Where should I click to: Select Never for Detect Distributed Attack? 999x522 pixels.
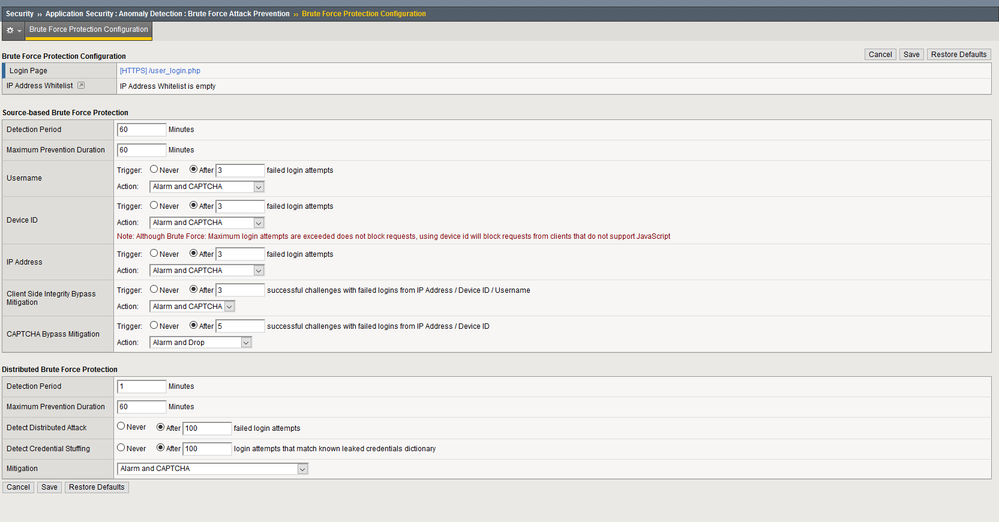(120, 426)
